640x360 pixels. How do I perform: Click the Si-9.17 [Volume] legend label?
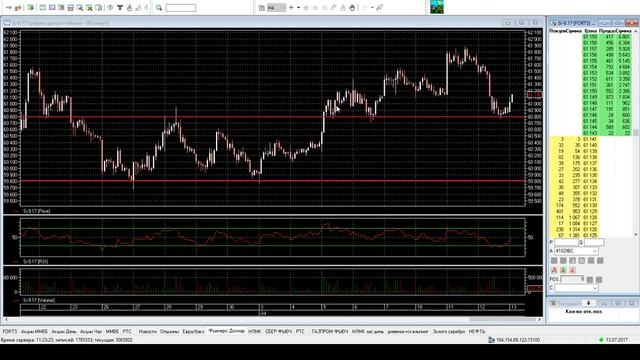39,300
